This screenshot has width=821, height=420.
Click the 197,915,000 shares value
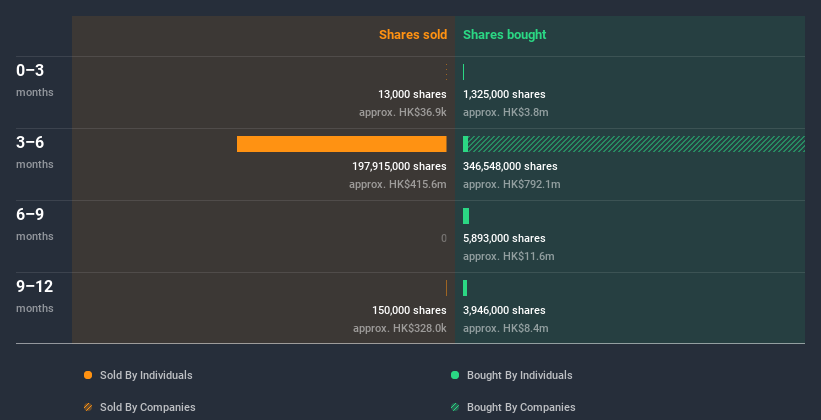coord(400,166)
